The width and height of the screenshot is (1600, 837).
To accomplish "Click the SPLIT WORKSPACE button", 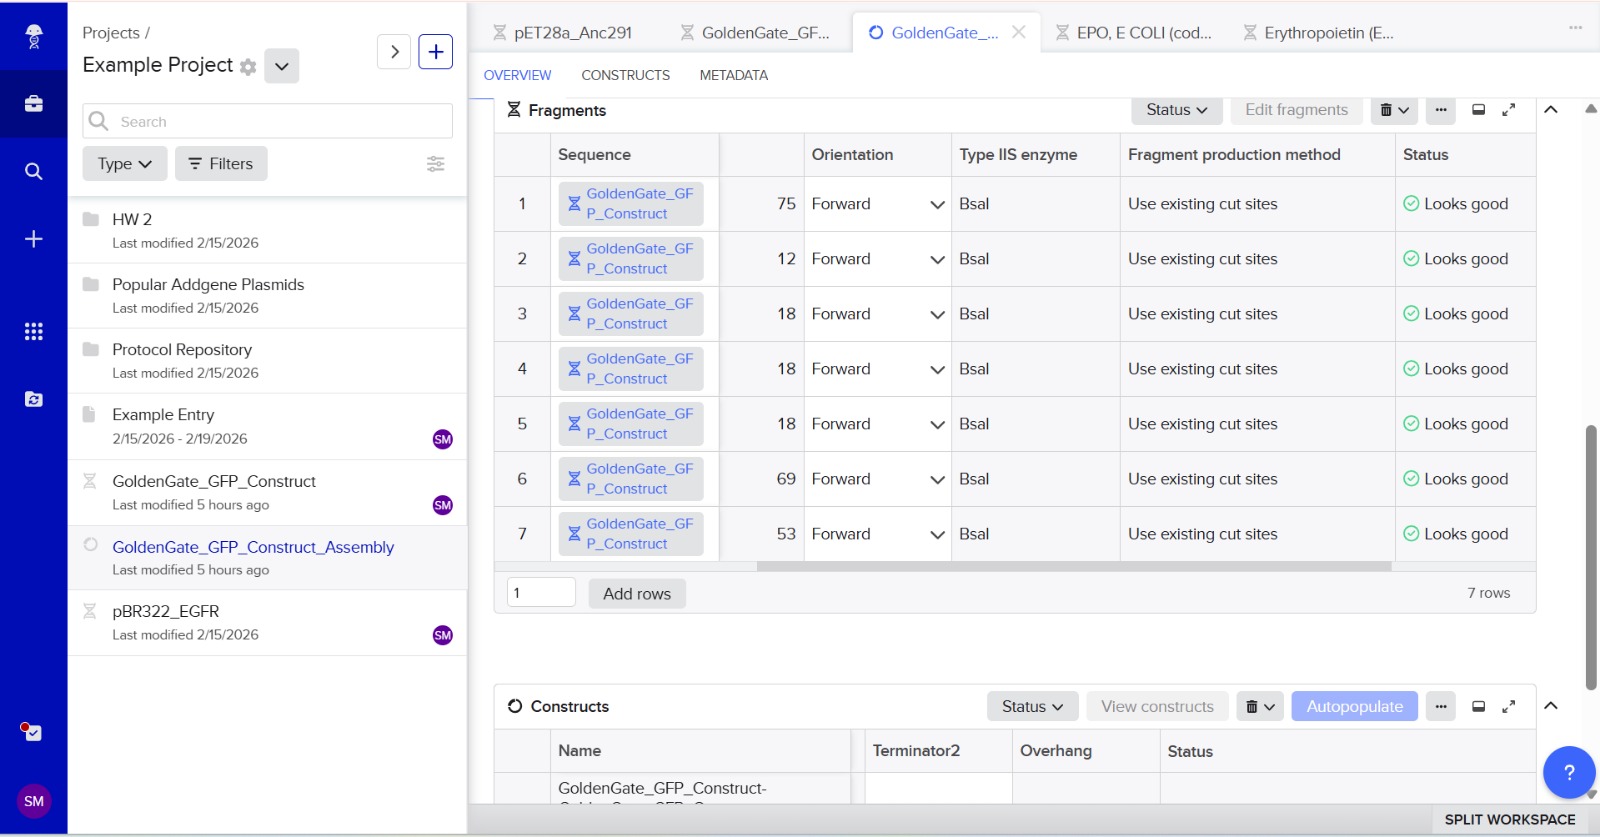I will pos(1509,819).
